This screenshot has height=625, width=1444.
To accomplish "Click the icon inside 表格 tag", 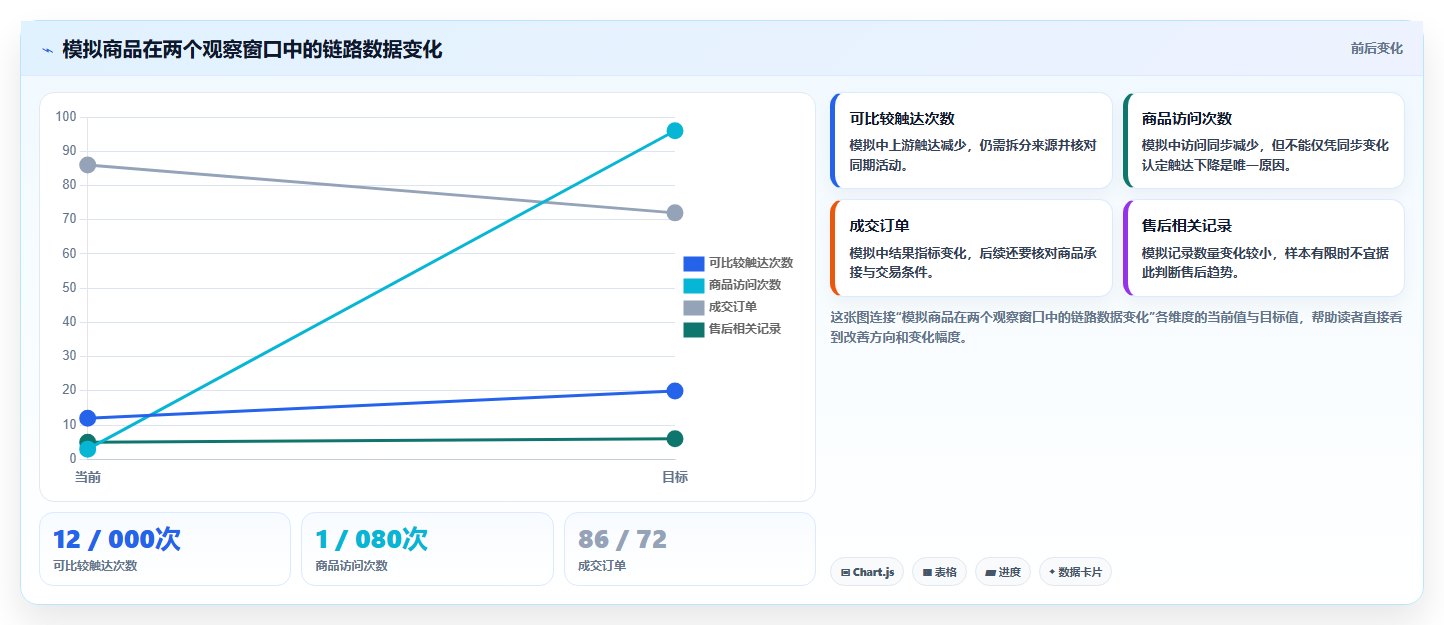I will pos(927,573).
